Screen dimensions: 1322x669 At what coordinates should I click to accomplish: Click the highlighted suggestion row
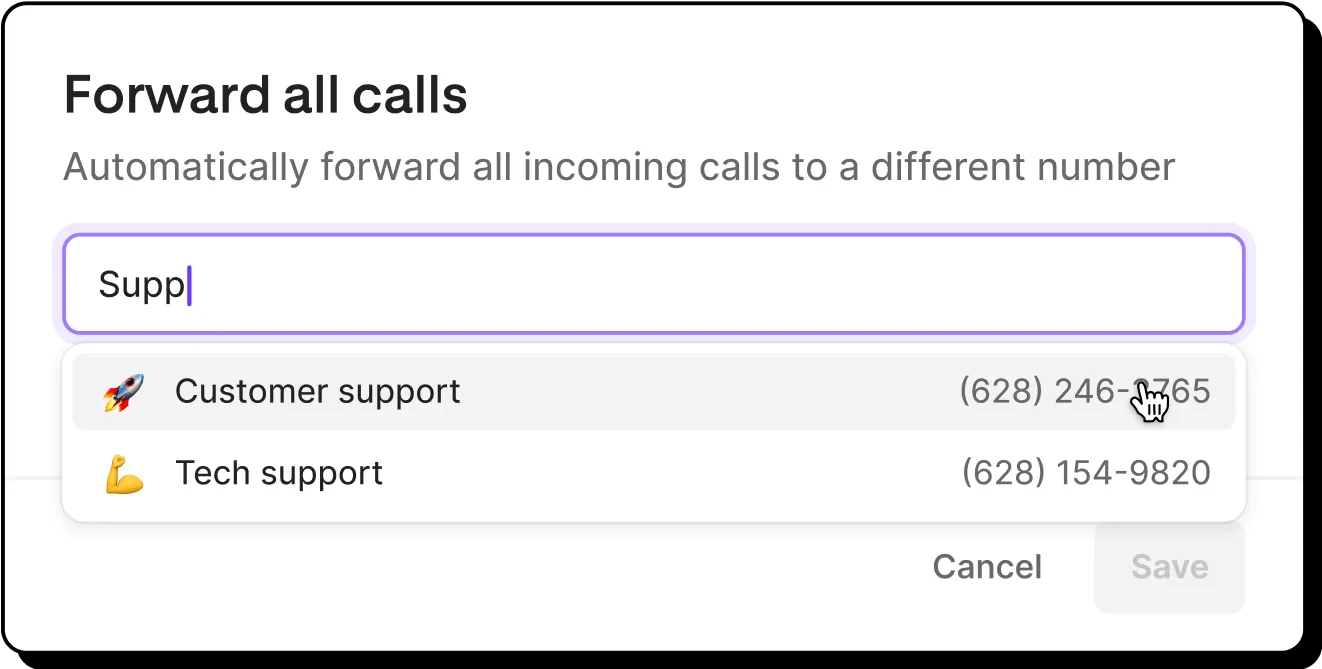(655, 391)
